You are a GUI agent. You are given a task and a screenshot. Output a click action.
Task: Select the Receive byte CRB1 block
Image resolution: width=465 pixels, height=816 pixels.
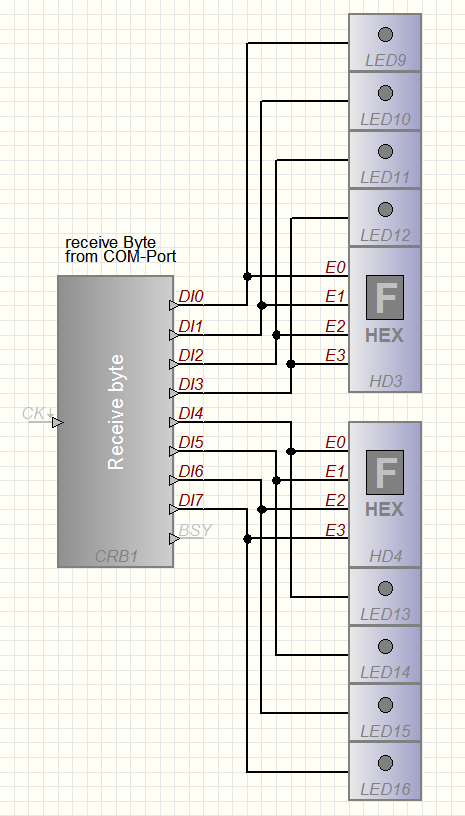click(x=115, y=422)
